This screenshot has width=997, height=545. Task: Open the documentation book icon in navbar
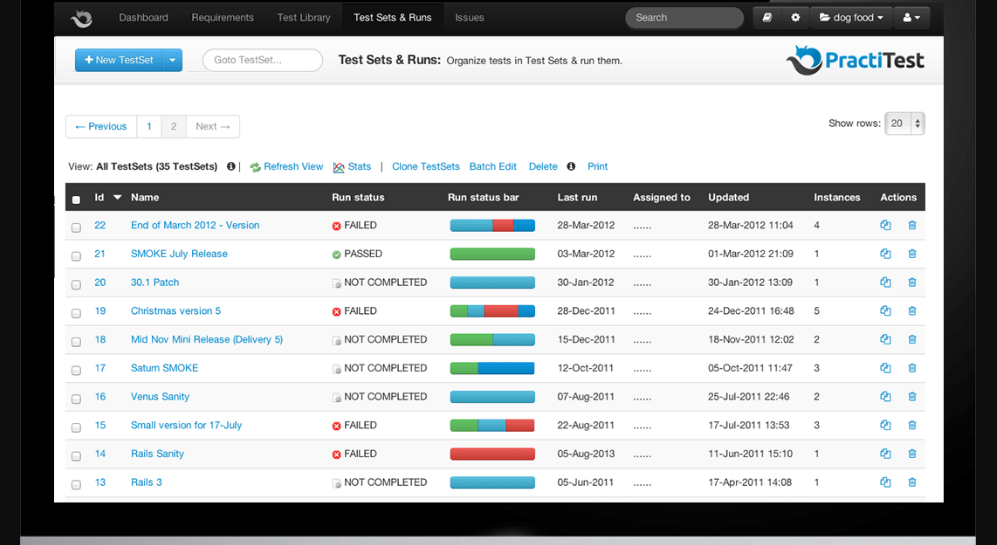[x=767, y=18]
